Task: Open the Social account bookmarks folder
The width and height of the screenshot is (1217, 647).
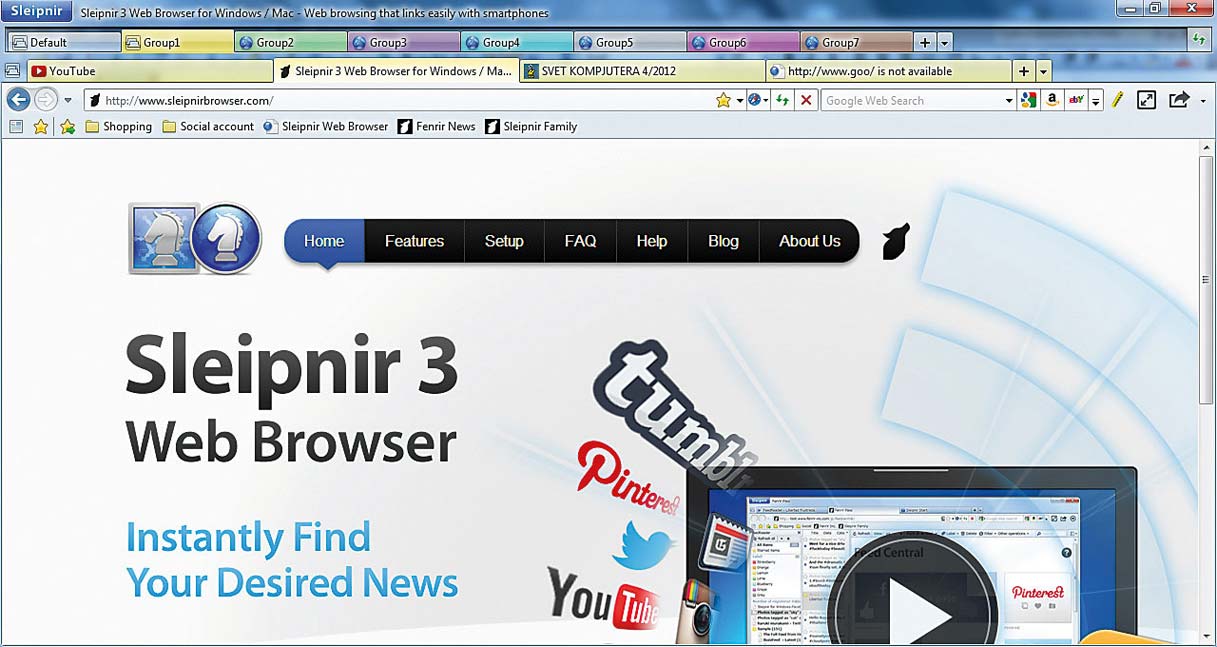Action: click(208, 127)
